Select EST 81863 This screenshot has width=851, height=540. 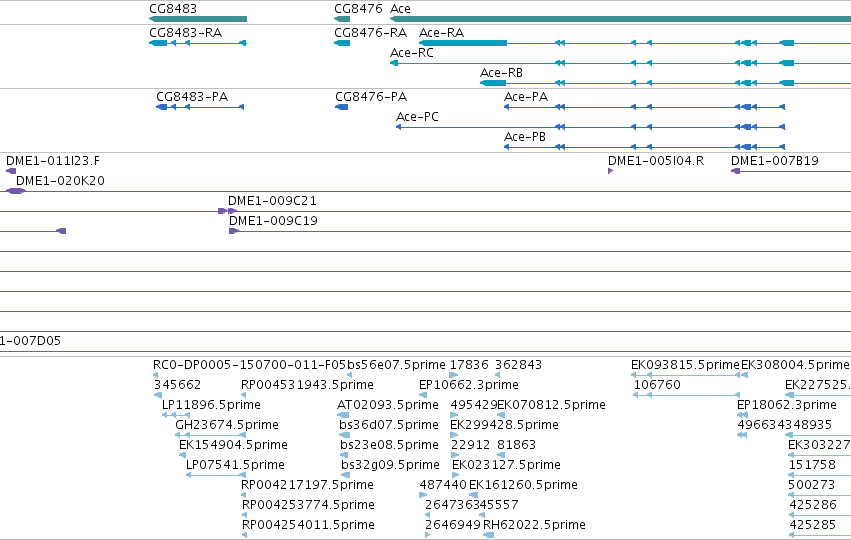516,445
